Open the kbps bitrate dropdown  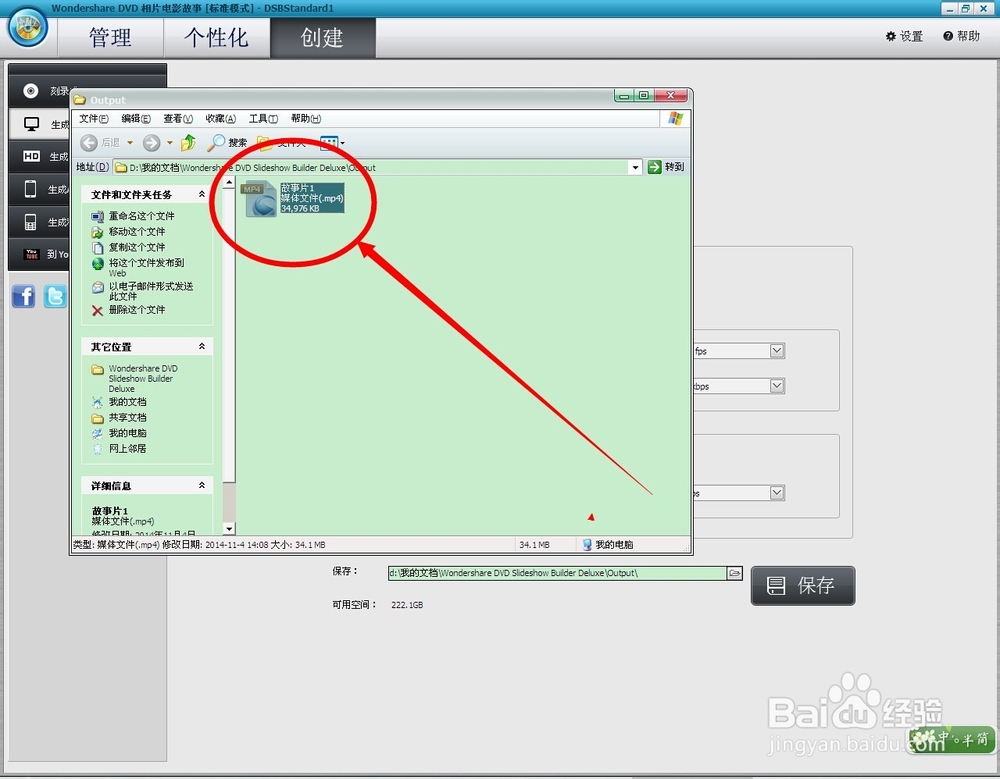click(x=776, y=386)
